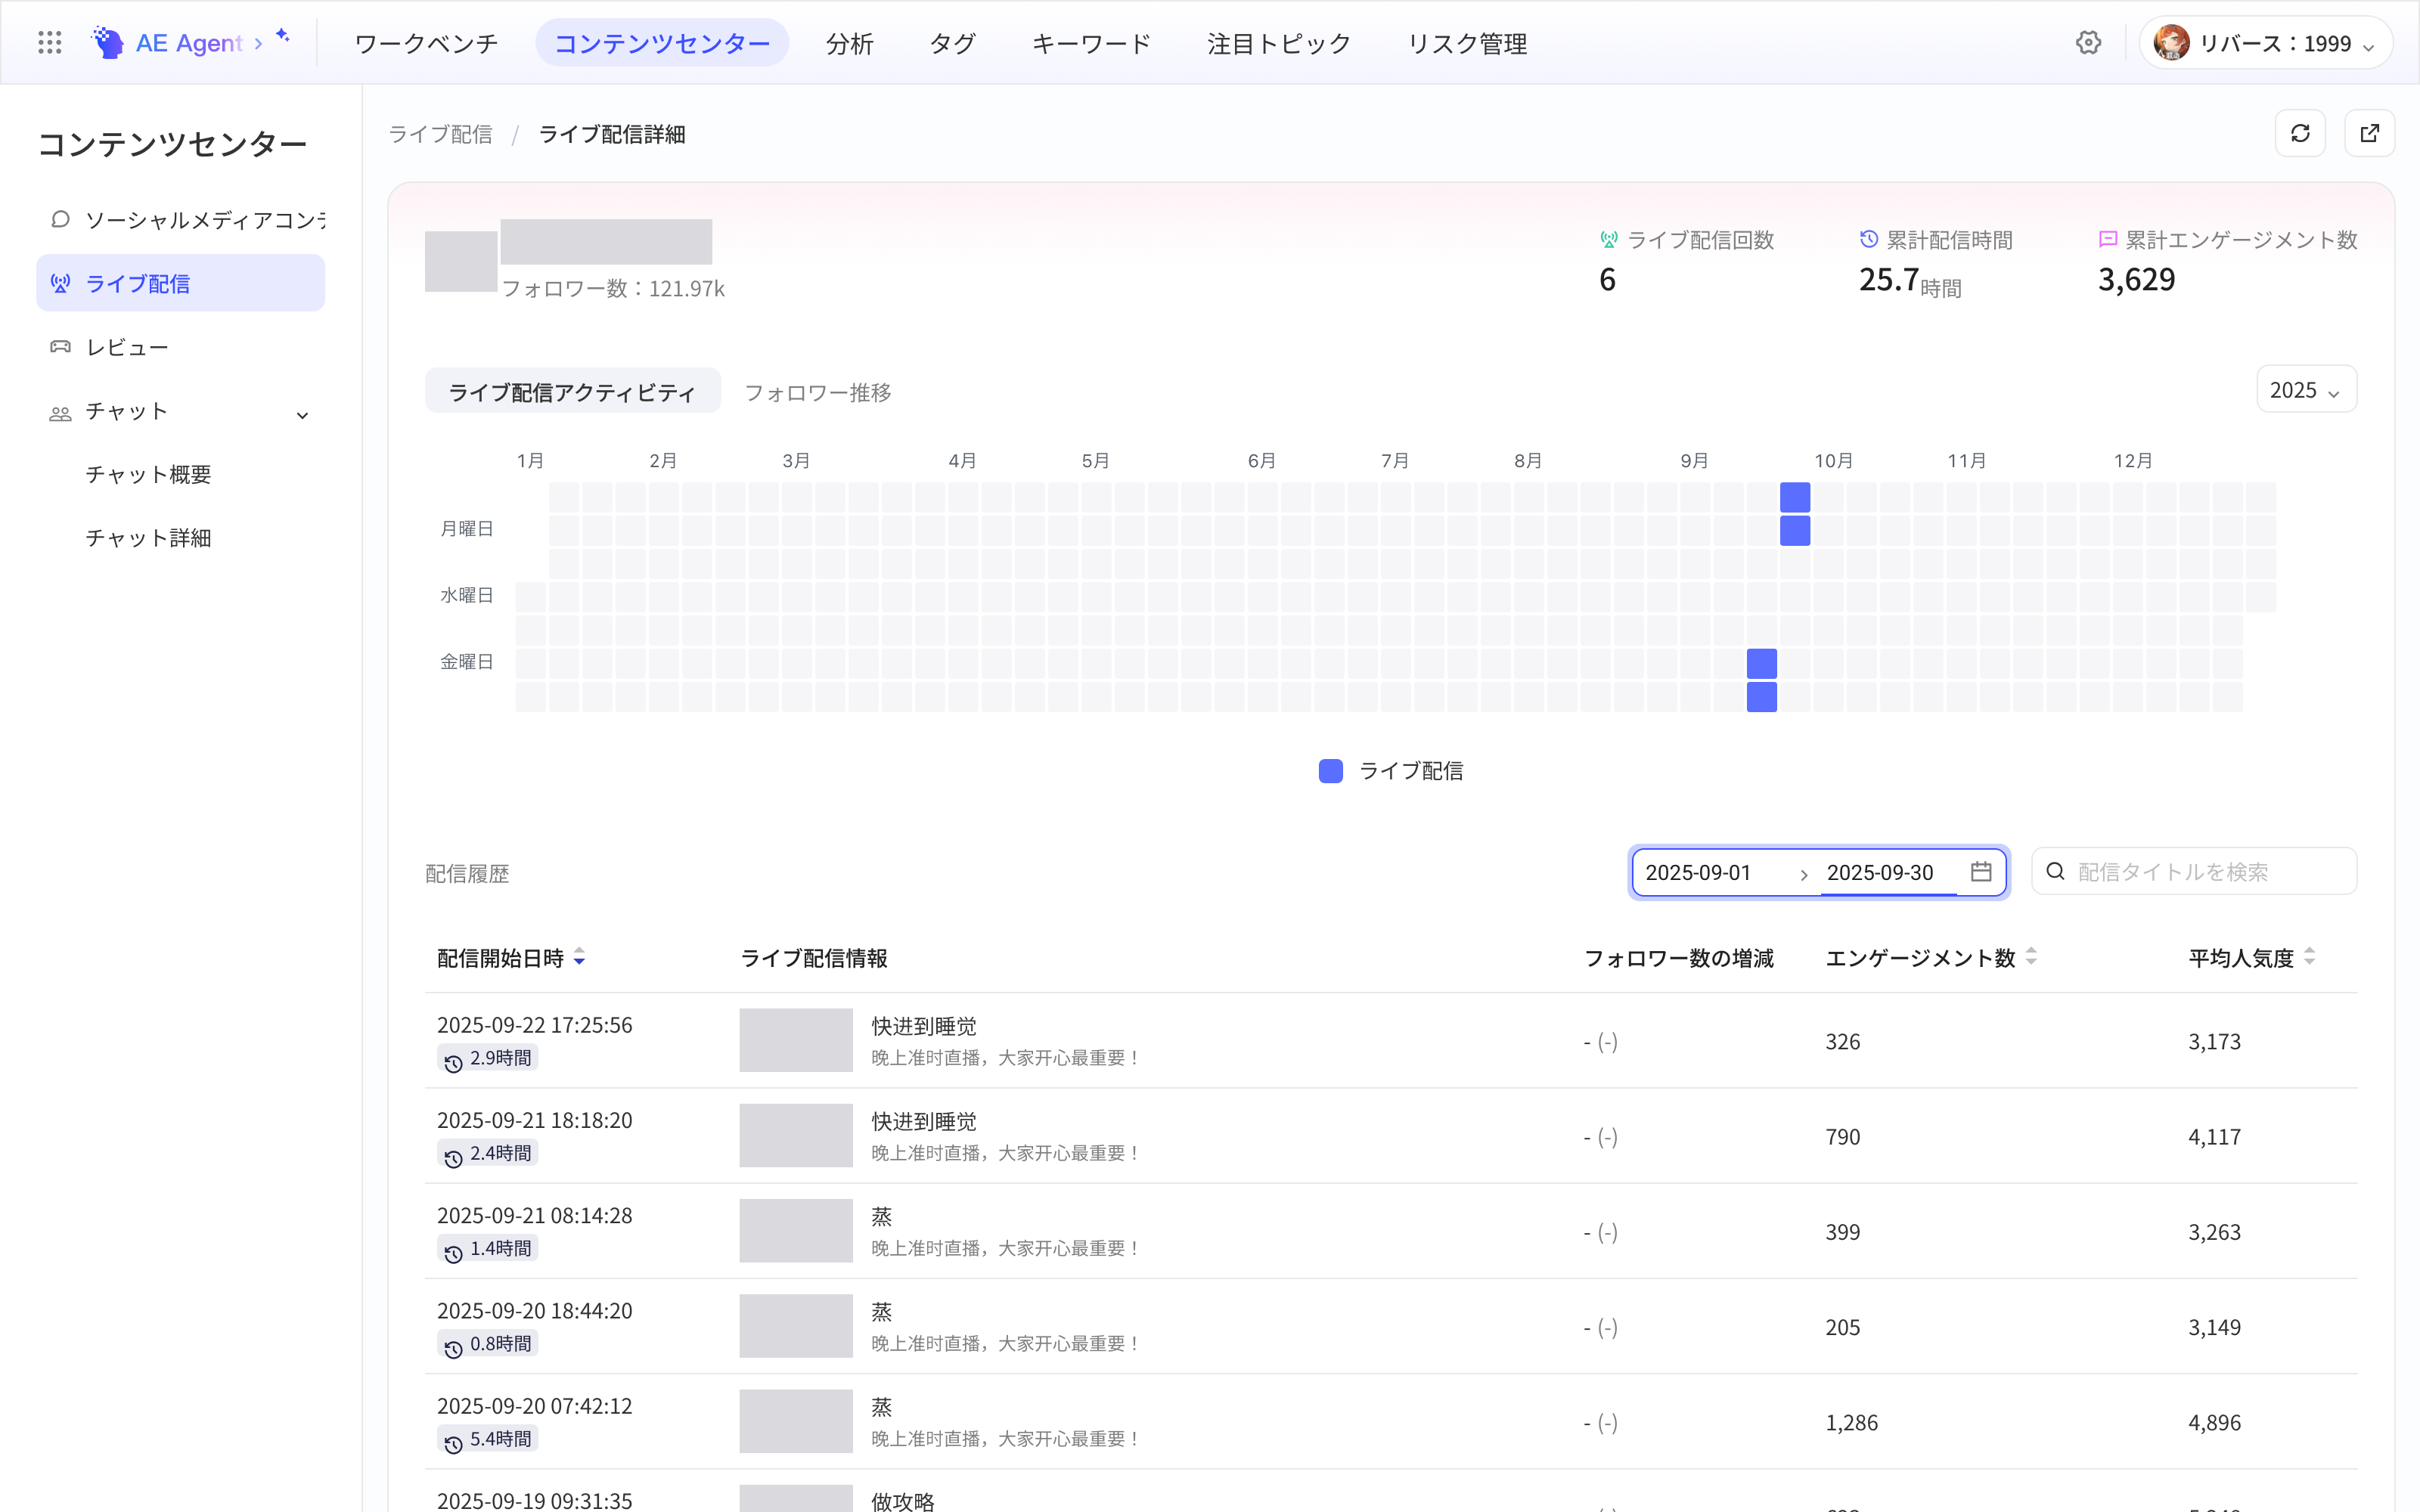
Task: Open the 分析 top menu tab
Action: coord(850,43)
